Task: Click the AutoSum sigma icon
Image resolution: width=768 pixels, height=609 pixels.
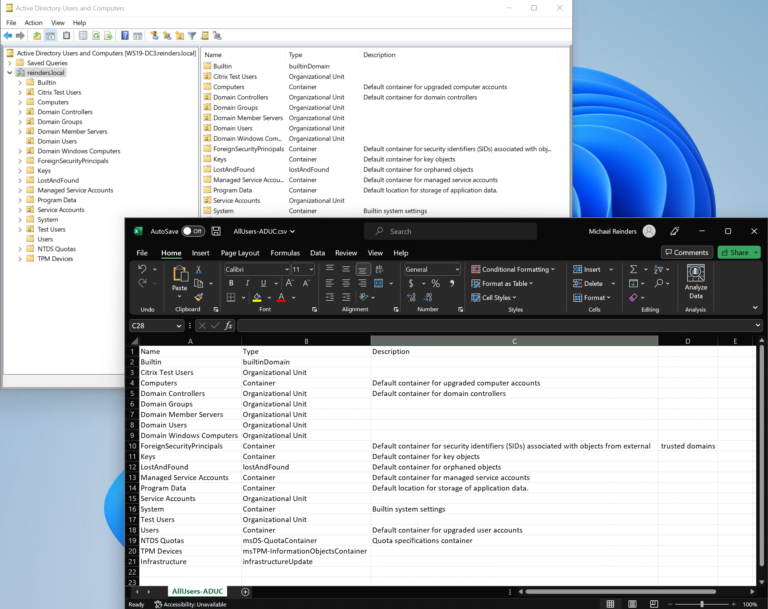Action: pos(633,269)
